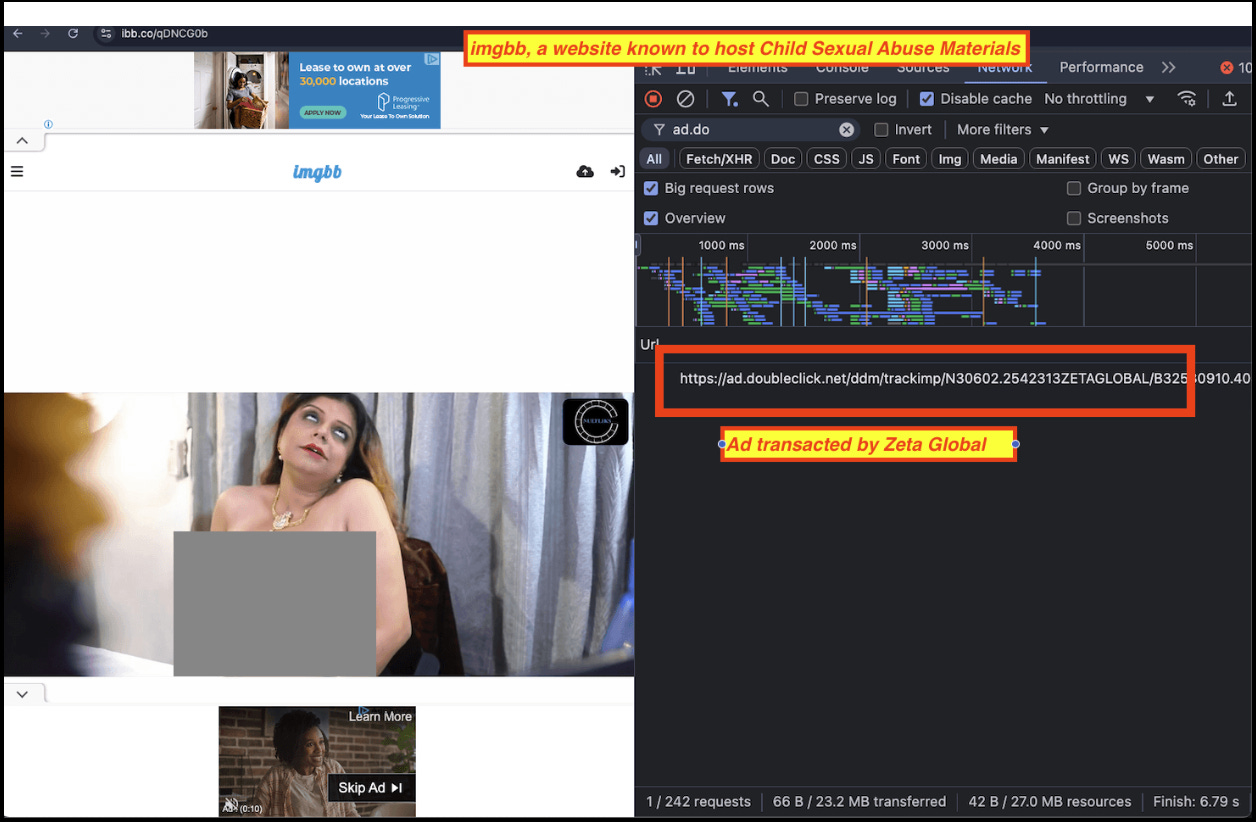Image resolution: width=1256 pixels, height=822 pixels.
Task: Open the No throttling dropdown
Action: pos(1099,99)
